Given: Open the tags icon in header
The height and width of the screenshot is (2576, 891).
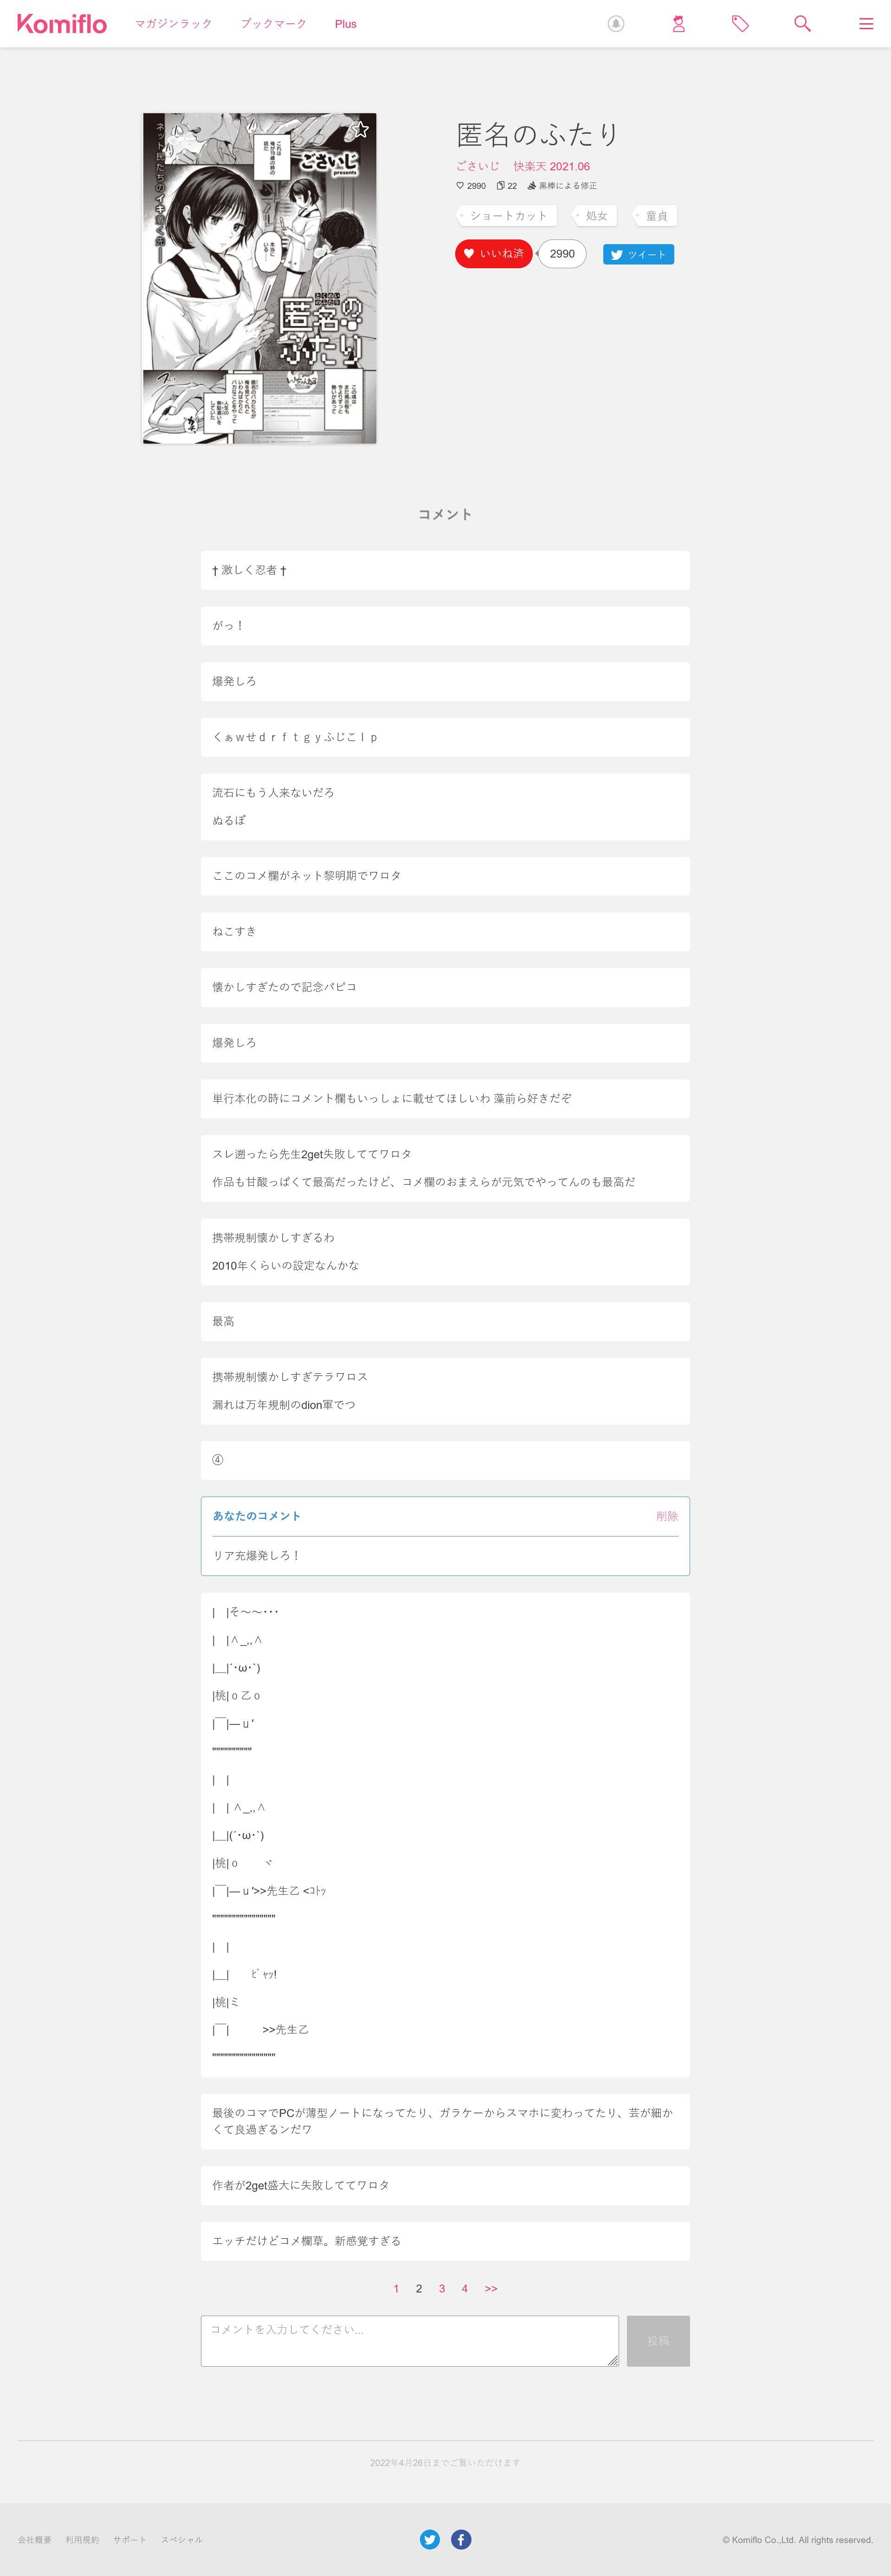Looking at the screenshot, I should 740,24.
